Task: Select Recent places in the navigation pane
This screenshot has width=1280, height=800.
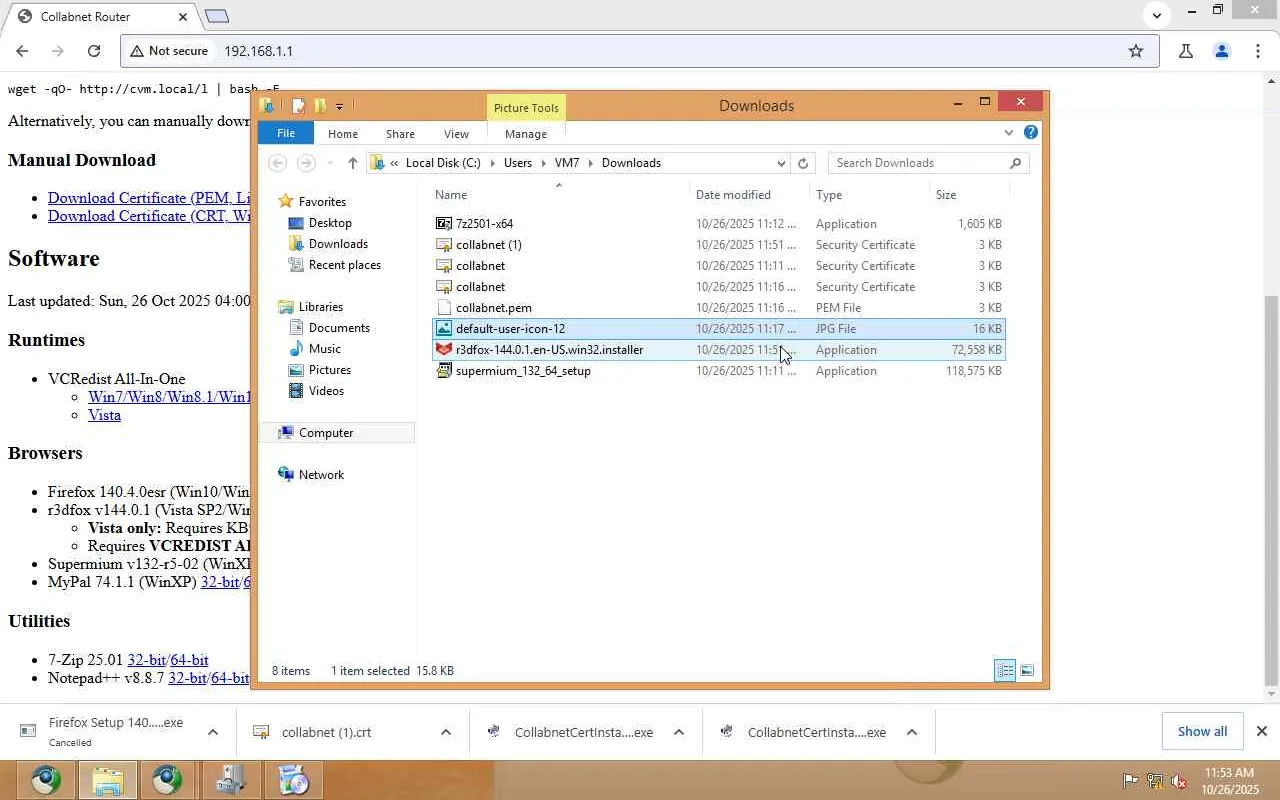Action: [x=344, y=265]
